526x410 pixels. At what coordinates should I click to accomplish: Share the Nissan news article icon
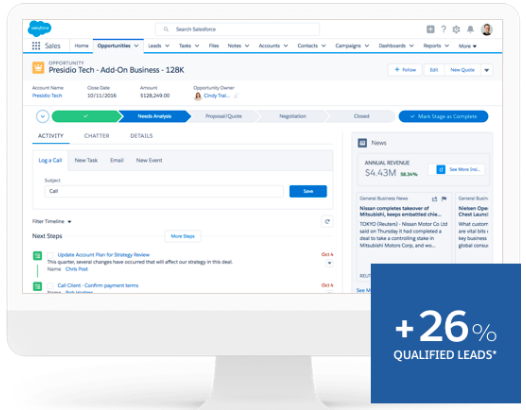434,199
